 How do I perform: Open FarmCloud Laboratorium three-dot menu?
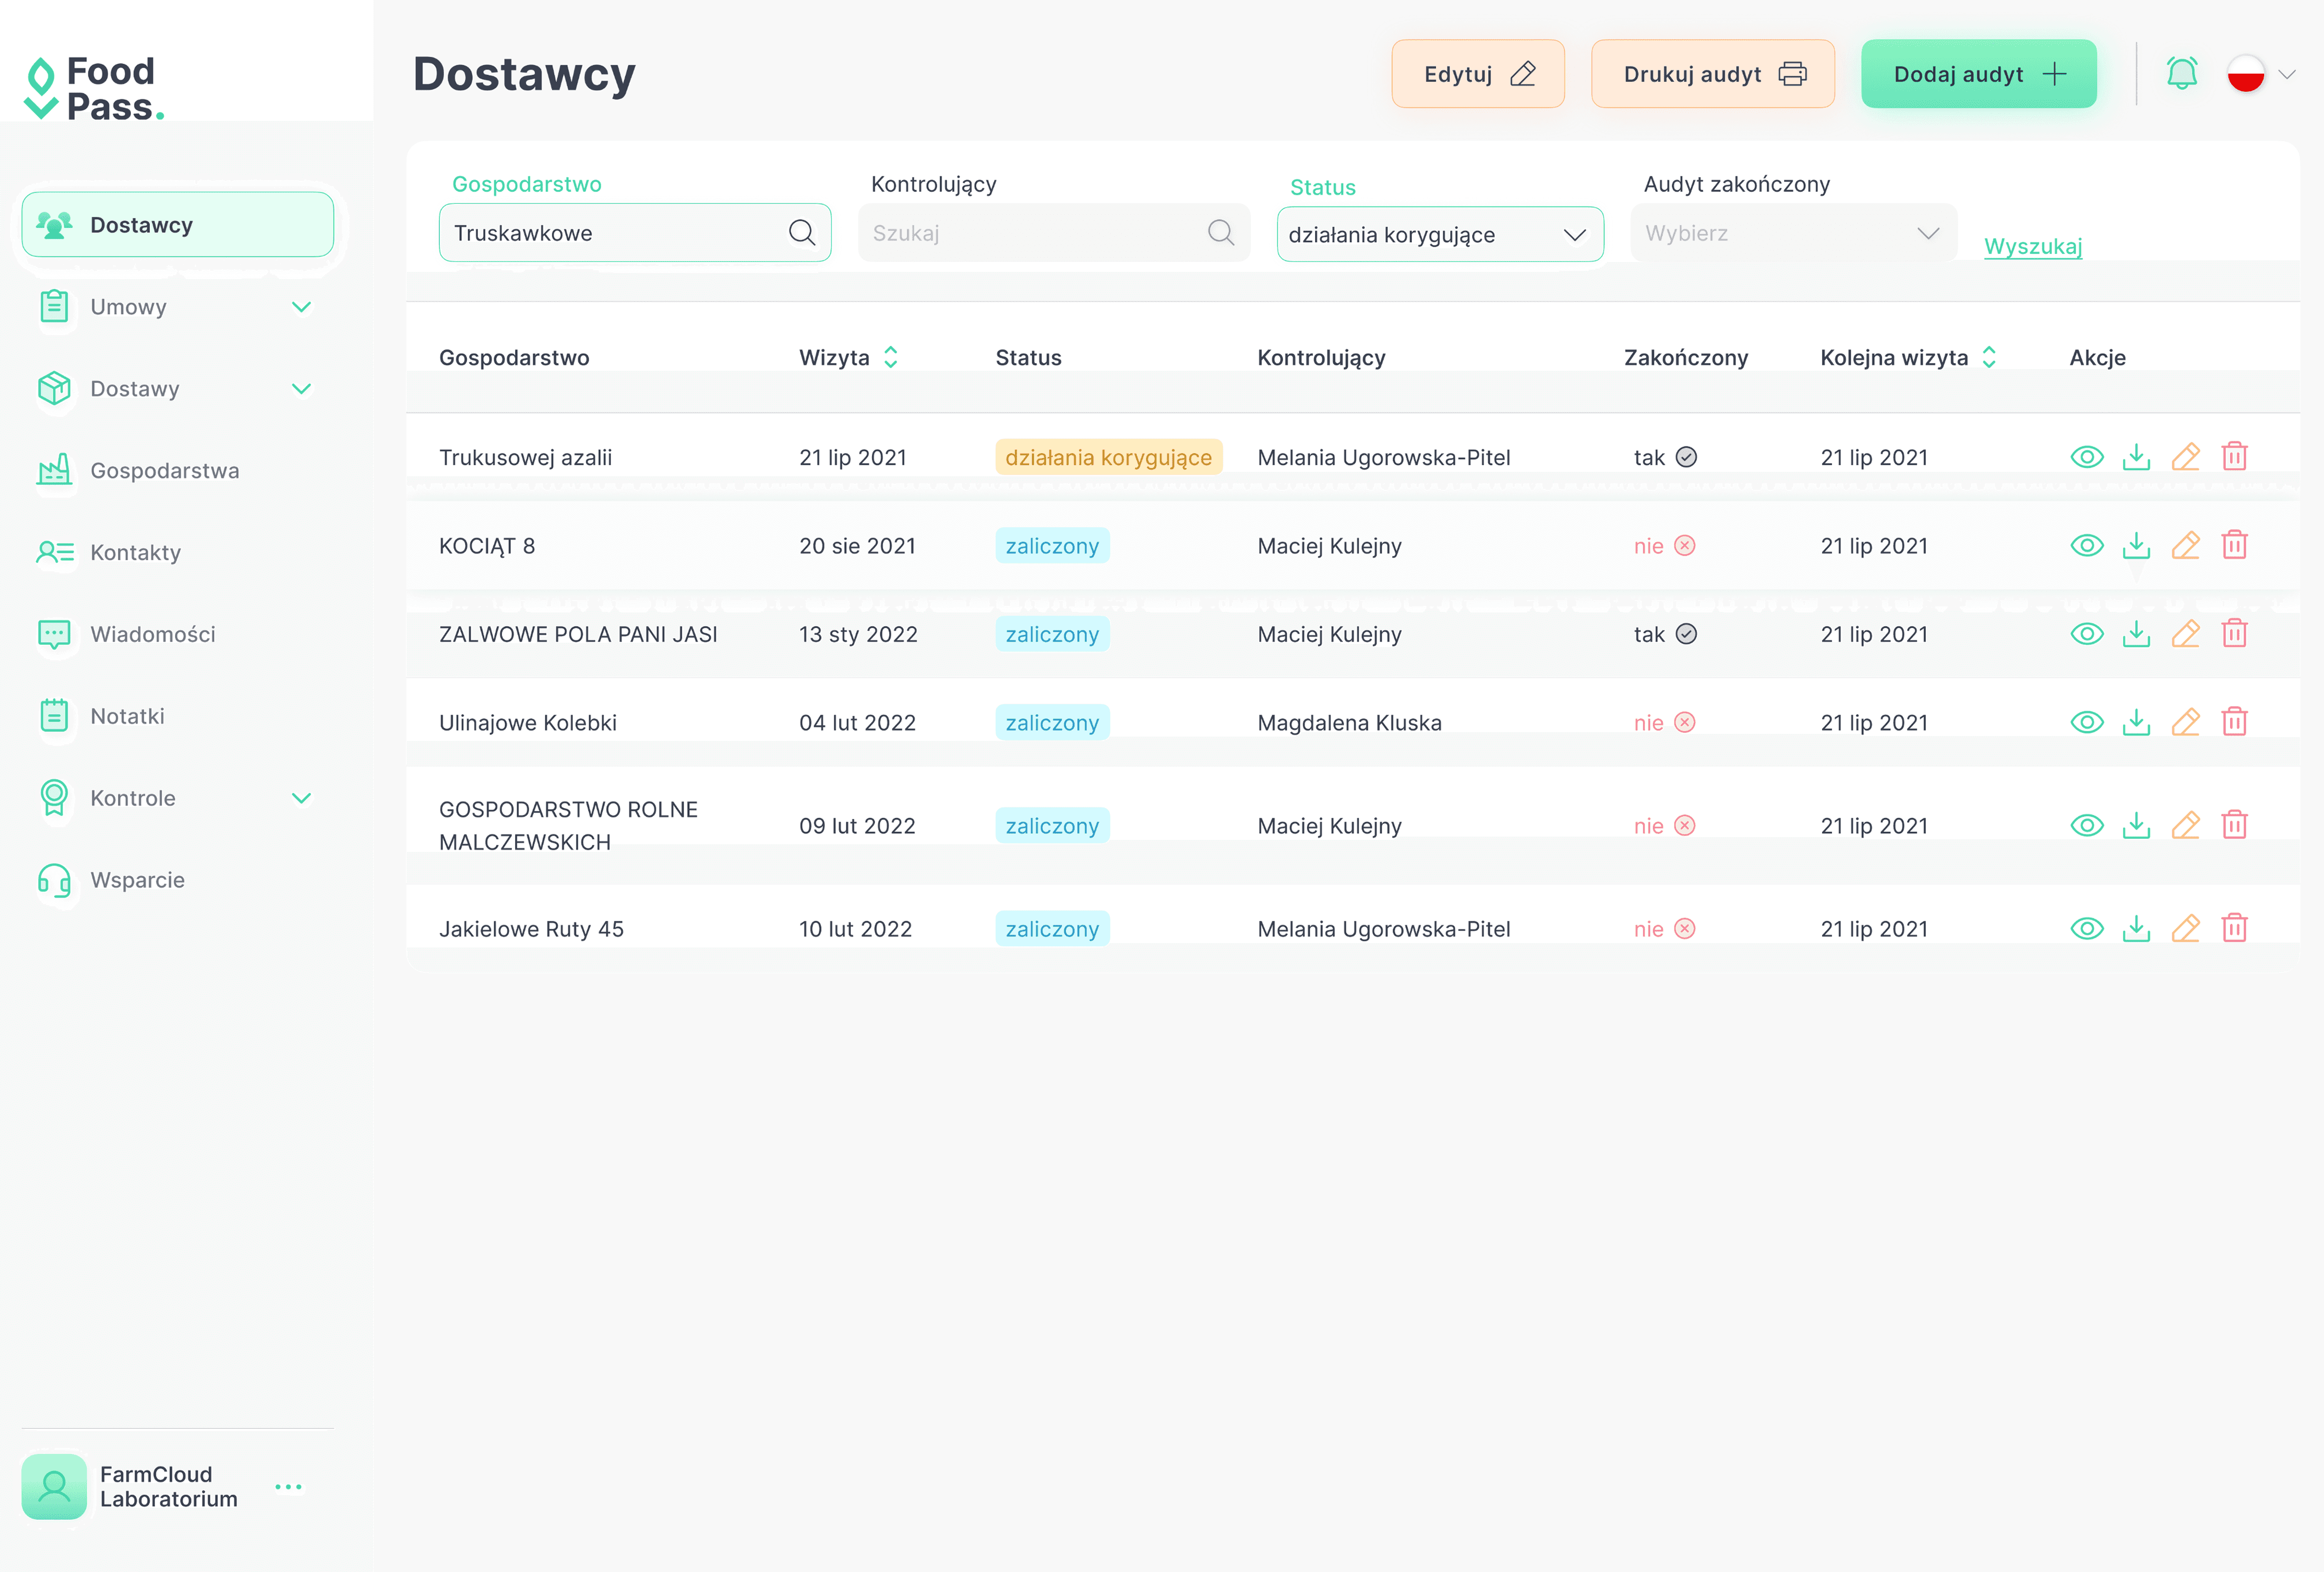pos(288,1486)
